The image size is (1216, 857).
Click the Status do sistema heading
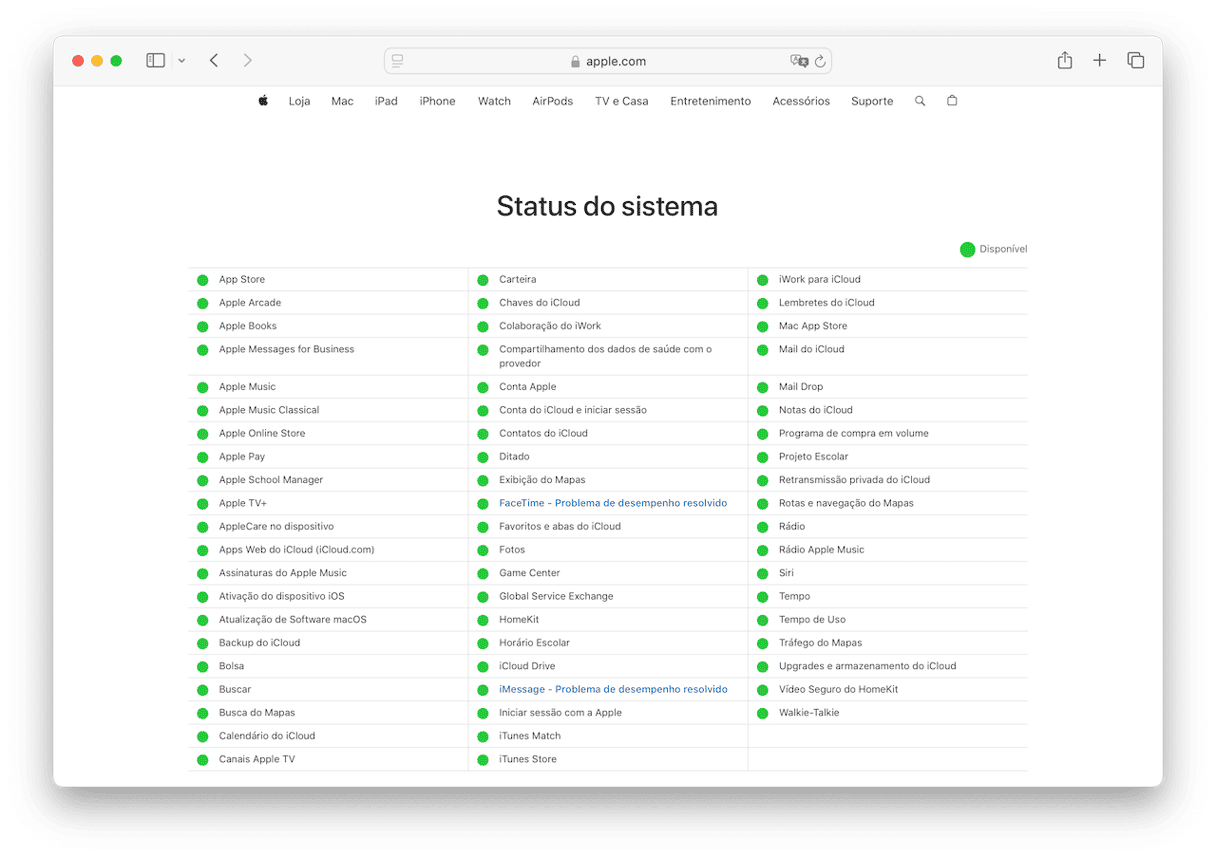coord(607,207)
